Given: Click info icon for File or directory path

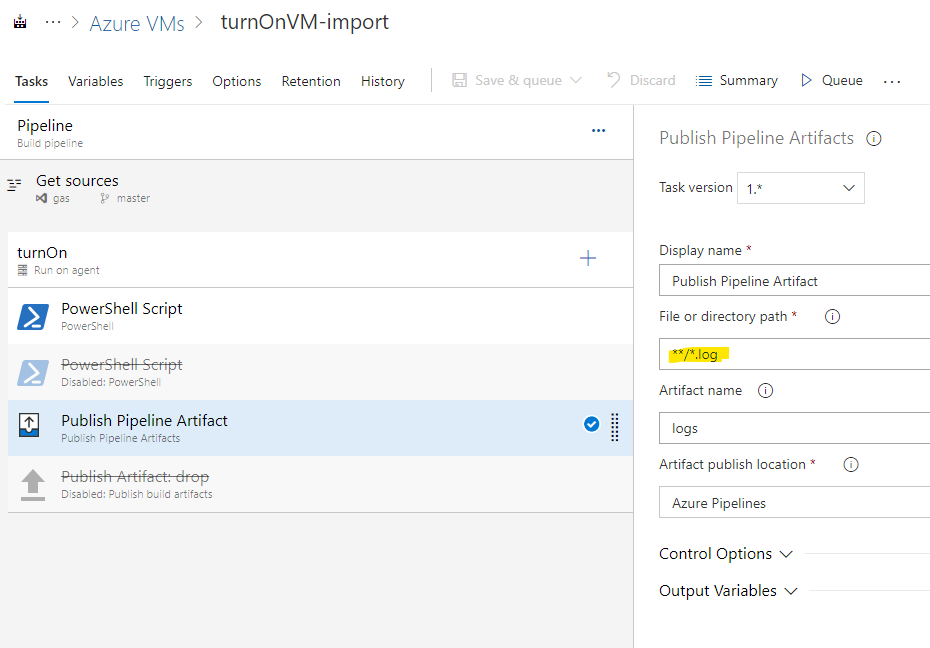Looking at the screenshot, I should point(832,317).
